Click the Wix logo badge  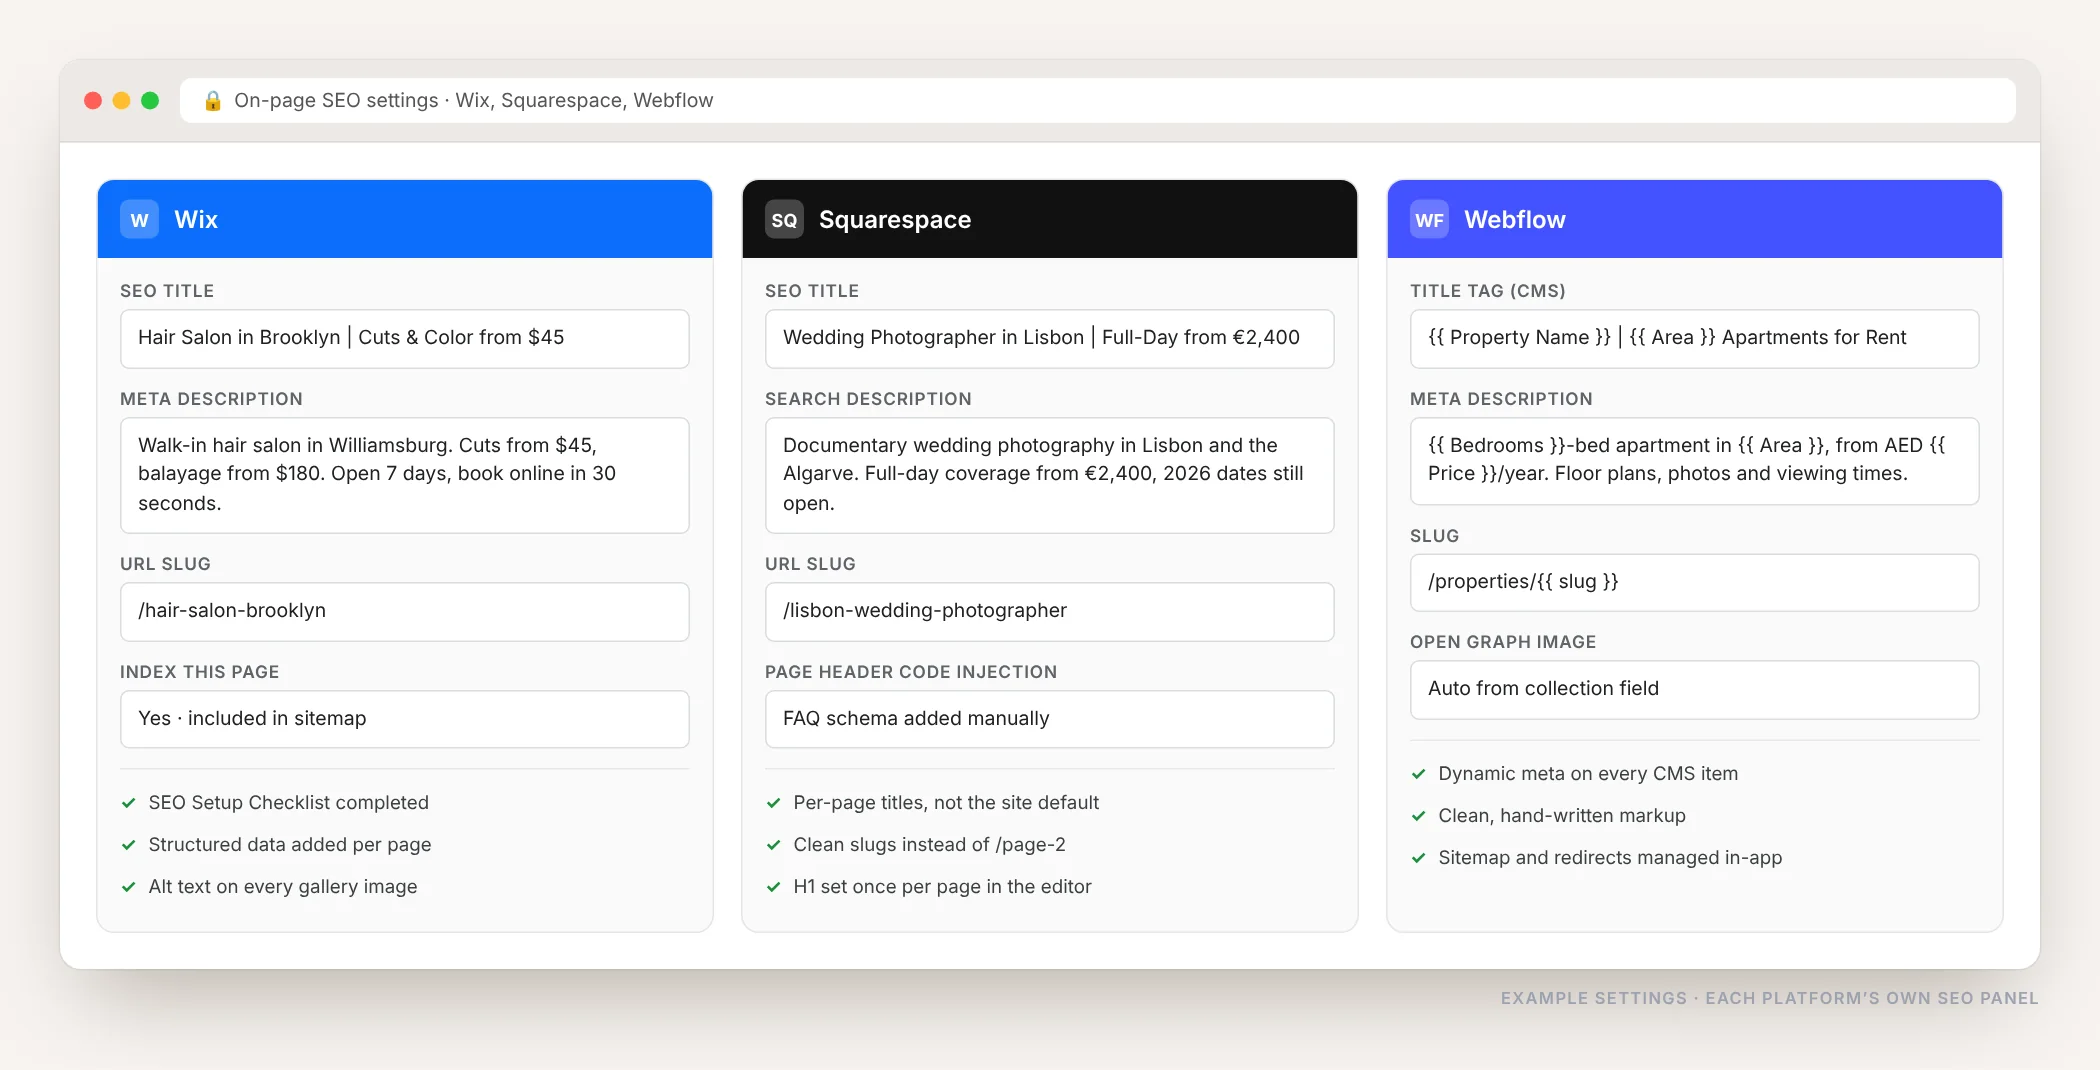coord(139,219)
